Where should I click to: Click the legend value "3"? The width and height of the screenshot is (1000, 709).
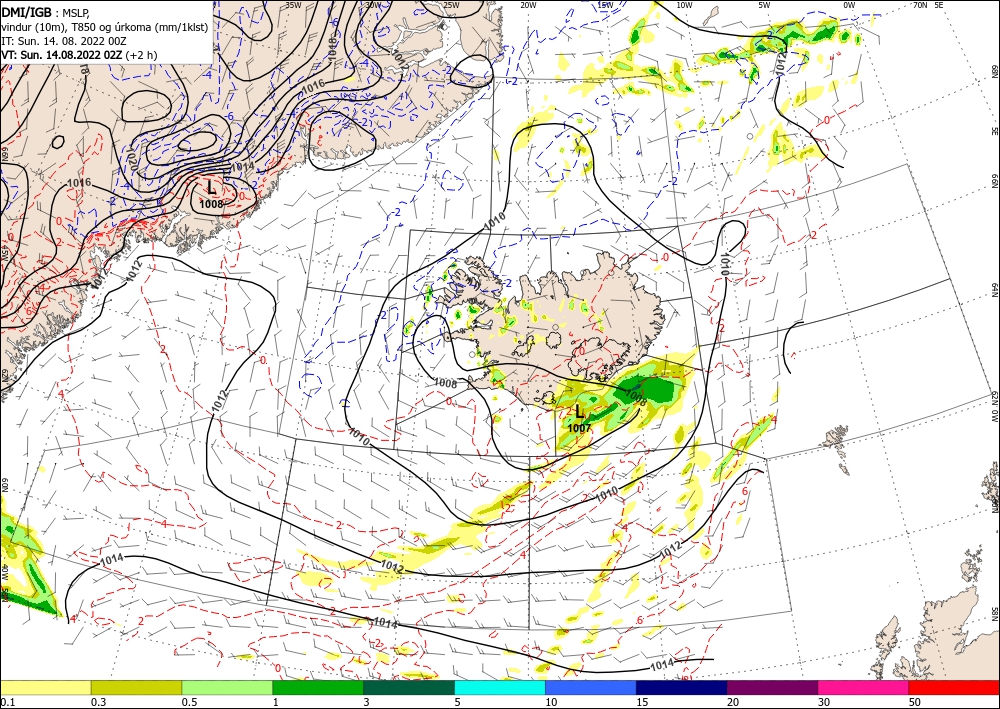[x=367, y=702]
